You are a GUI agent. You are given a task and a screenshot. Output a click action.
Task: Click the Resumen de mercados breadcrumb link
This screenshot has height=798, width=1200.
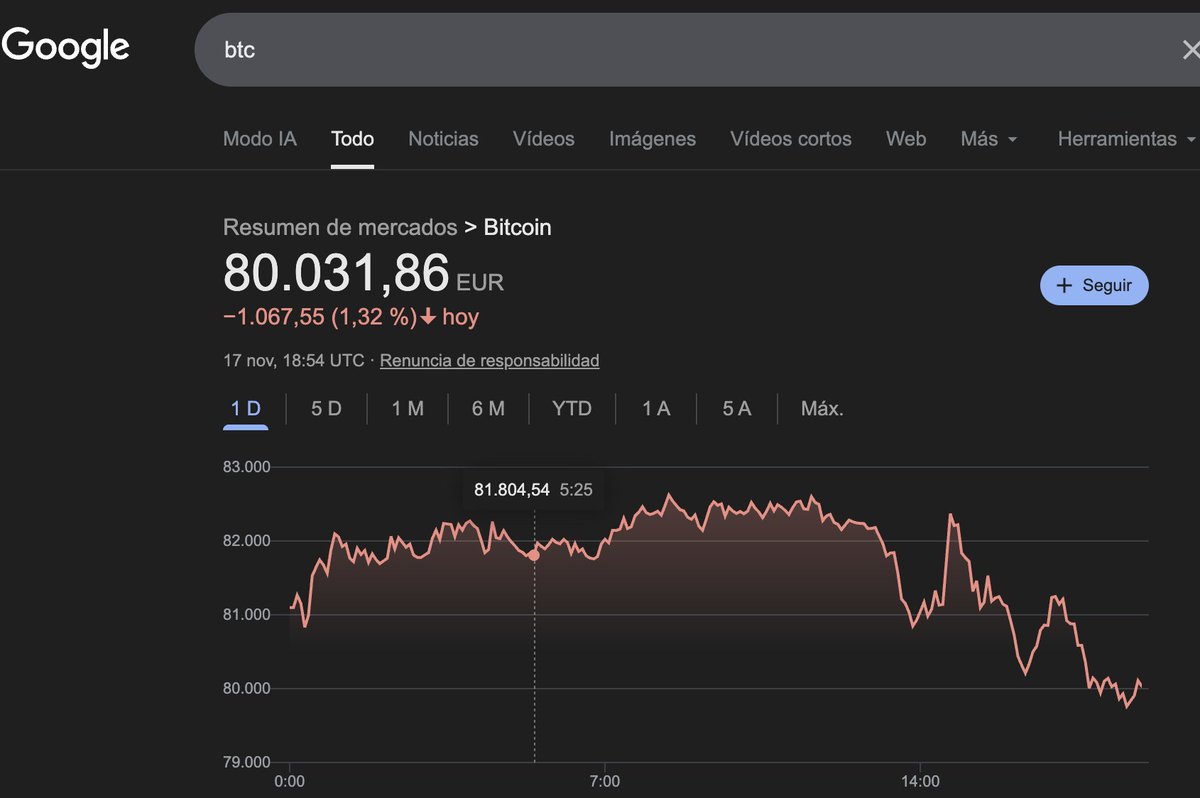click(340, 227)
